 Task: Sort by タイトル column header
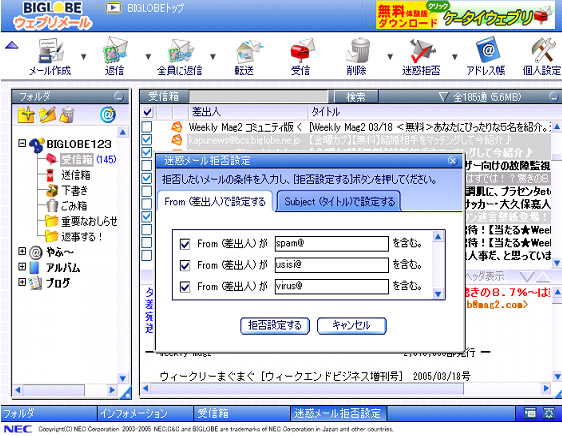coord(430,112)
